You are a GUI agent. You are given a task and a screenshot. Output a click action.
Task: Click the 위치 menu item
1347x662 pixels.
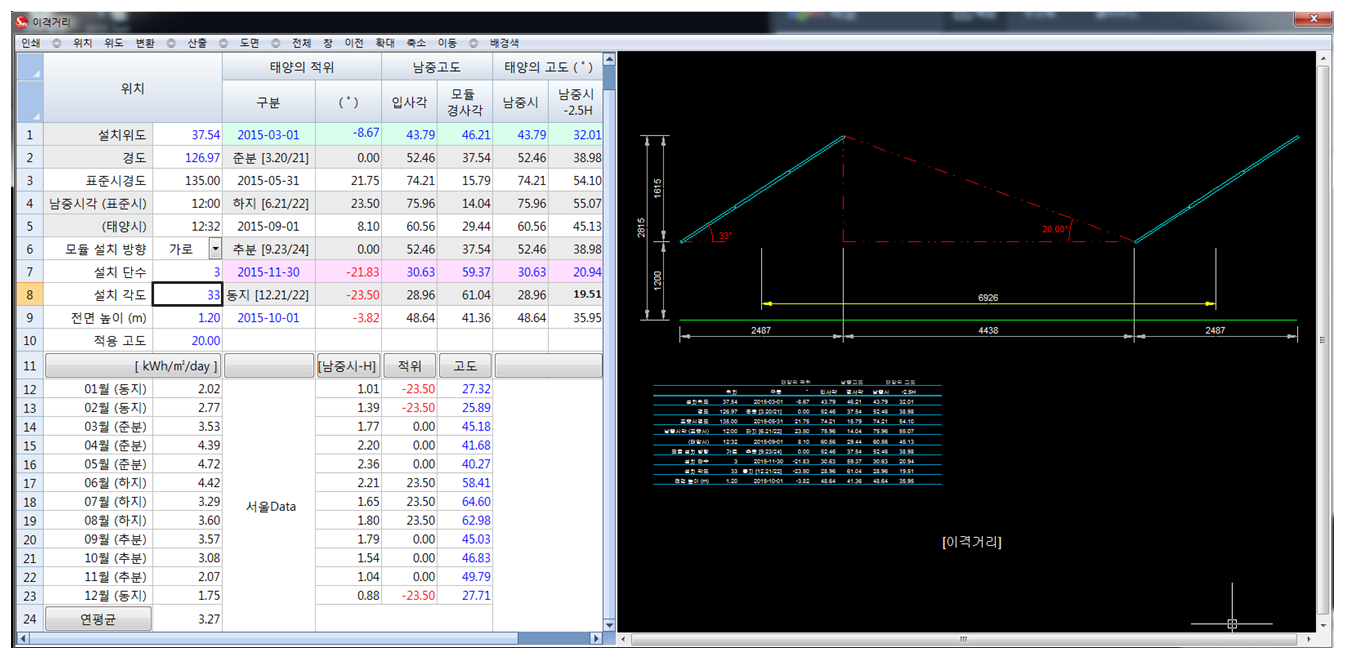[82, 43]
